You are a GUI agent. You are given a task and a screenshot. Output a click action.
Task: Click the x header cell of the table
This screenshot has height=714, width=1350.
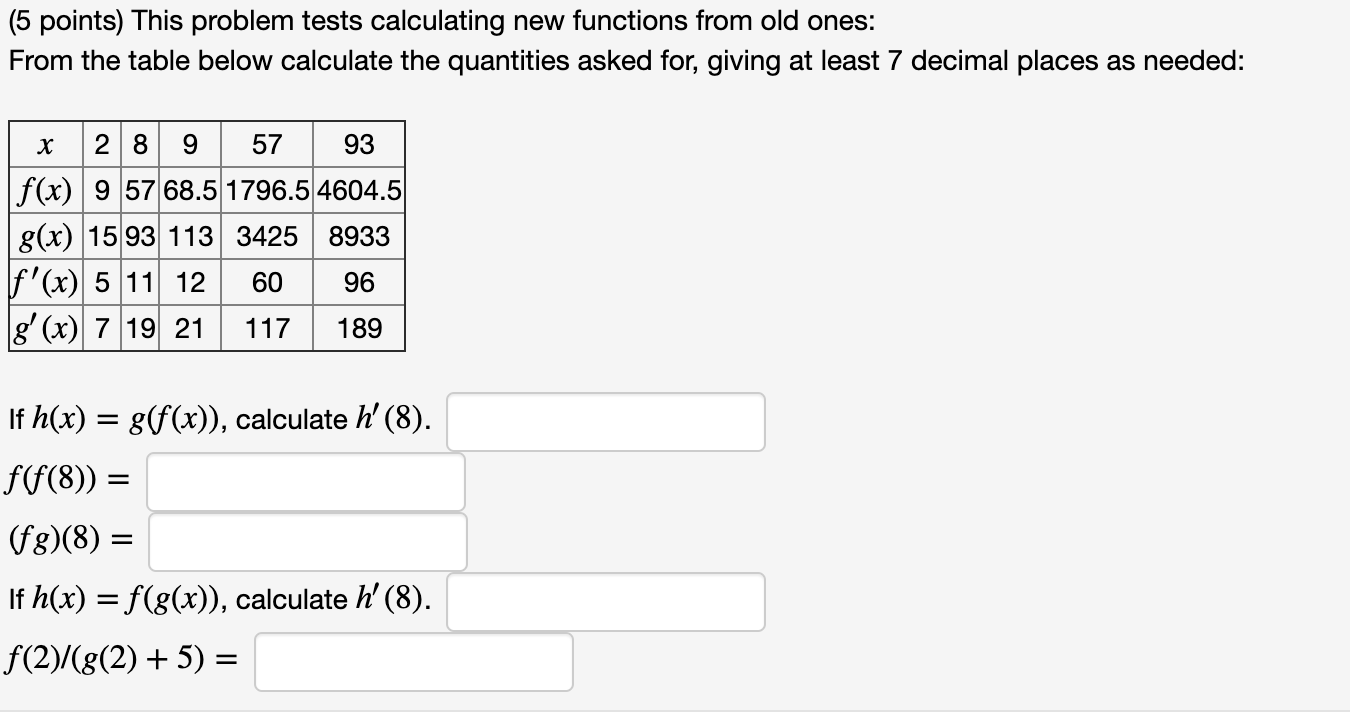[x=43, y=144]
